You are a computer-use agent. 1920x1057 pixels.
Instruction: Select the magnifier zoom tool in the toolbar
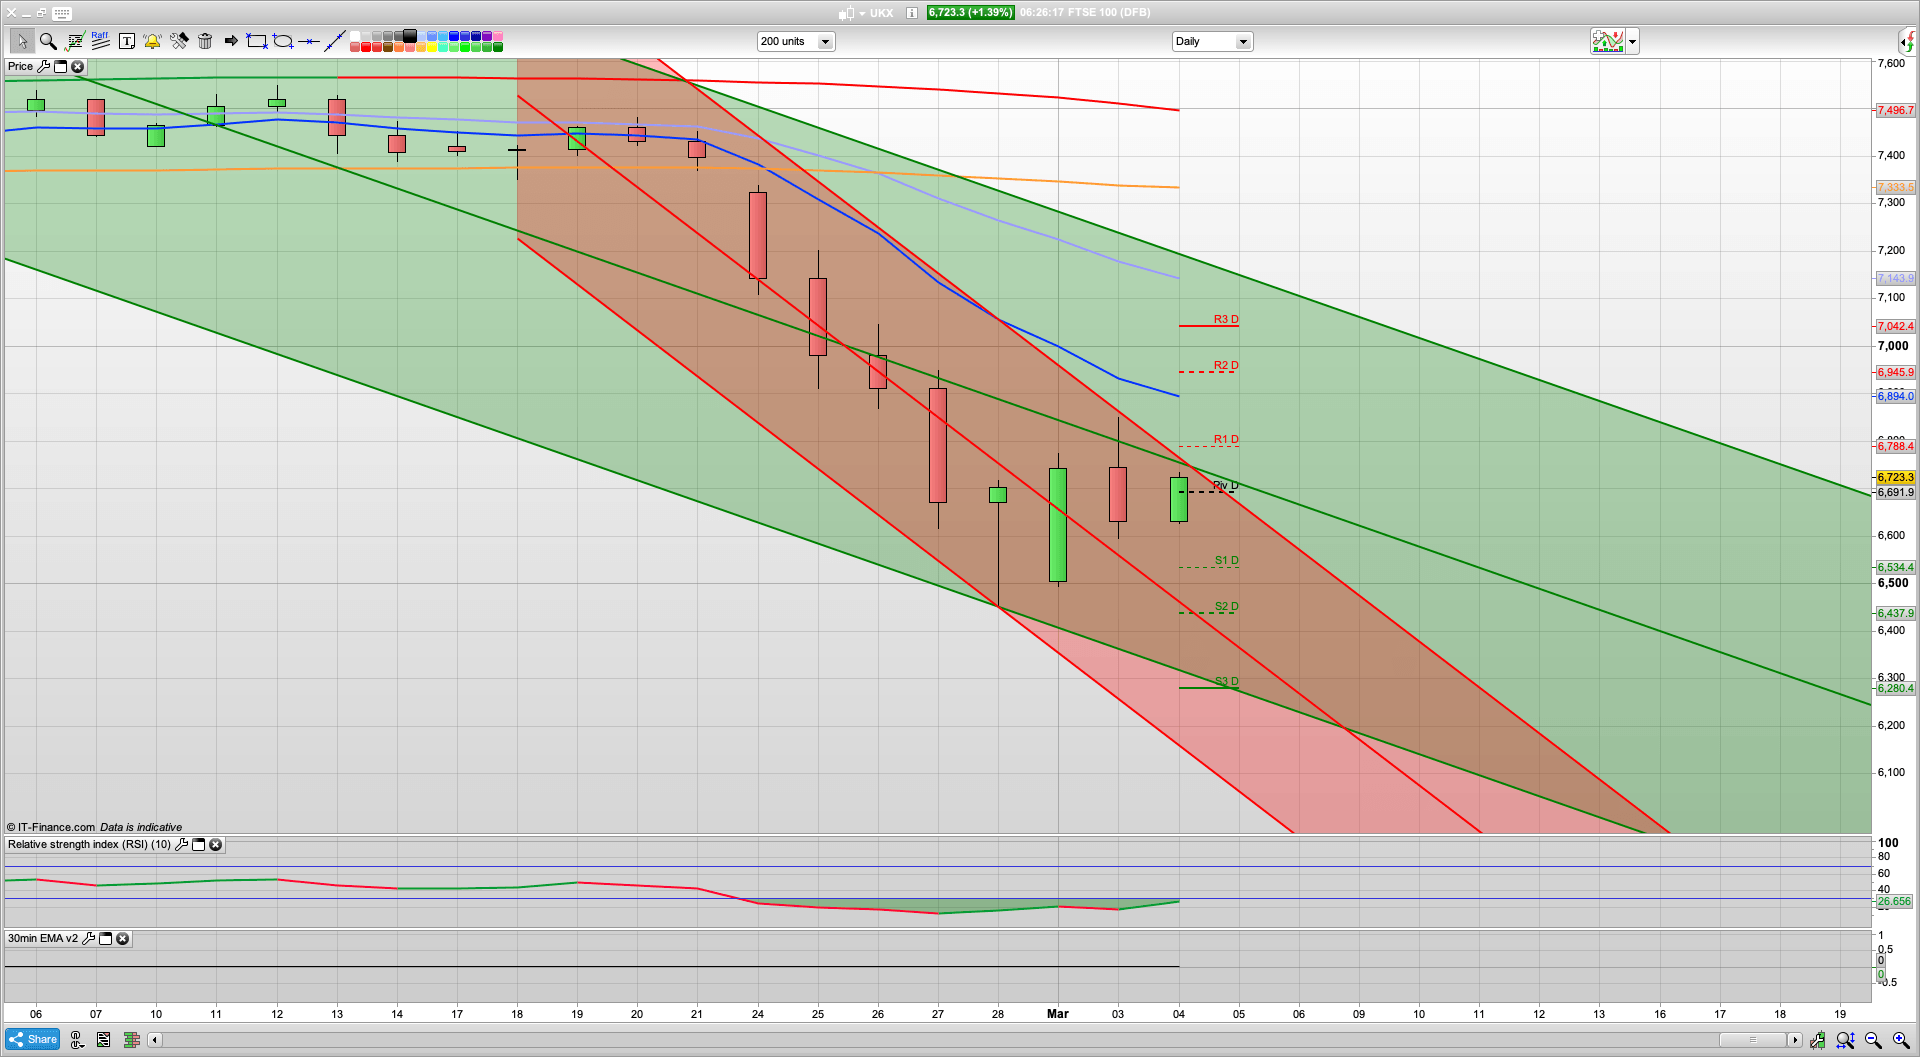click(47, 41)
